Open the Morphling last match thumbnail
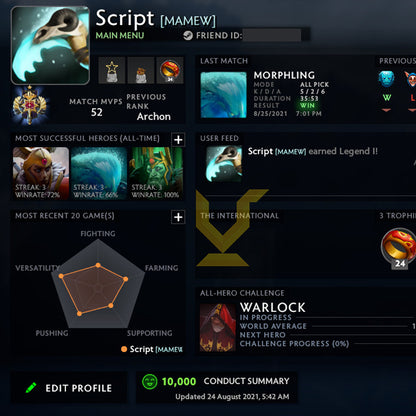Screen dimensions: 416x416 click(223, 95)
